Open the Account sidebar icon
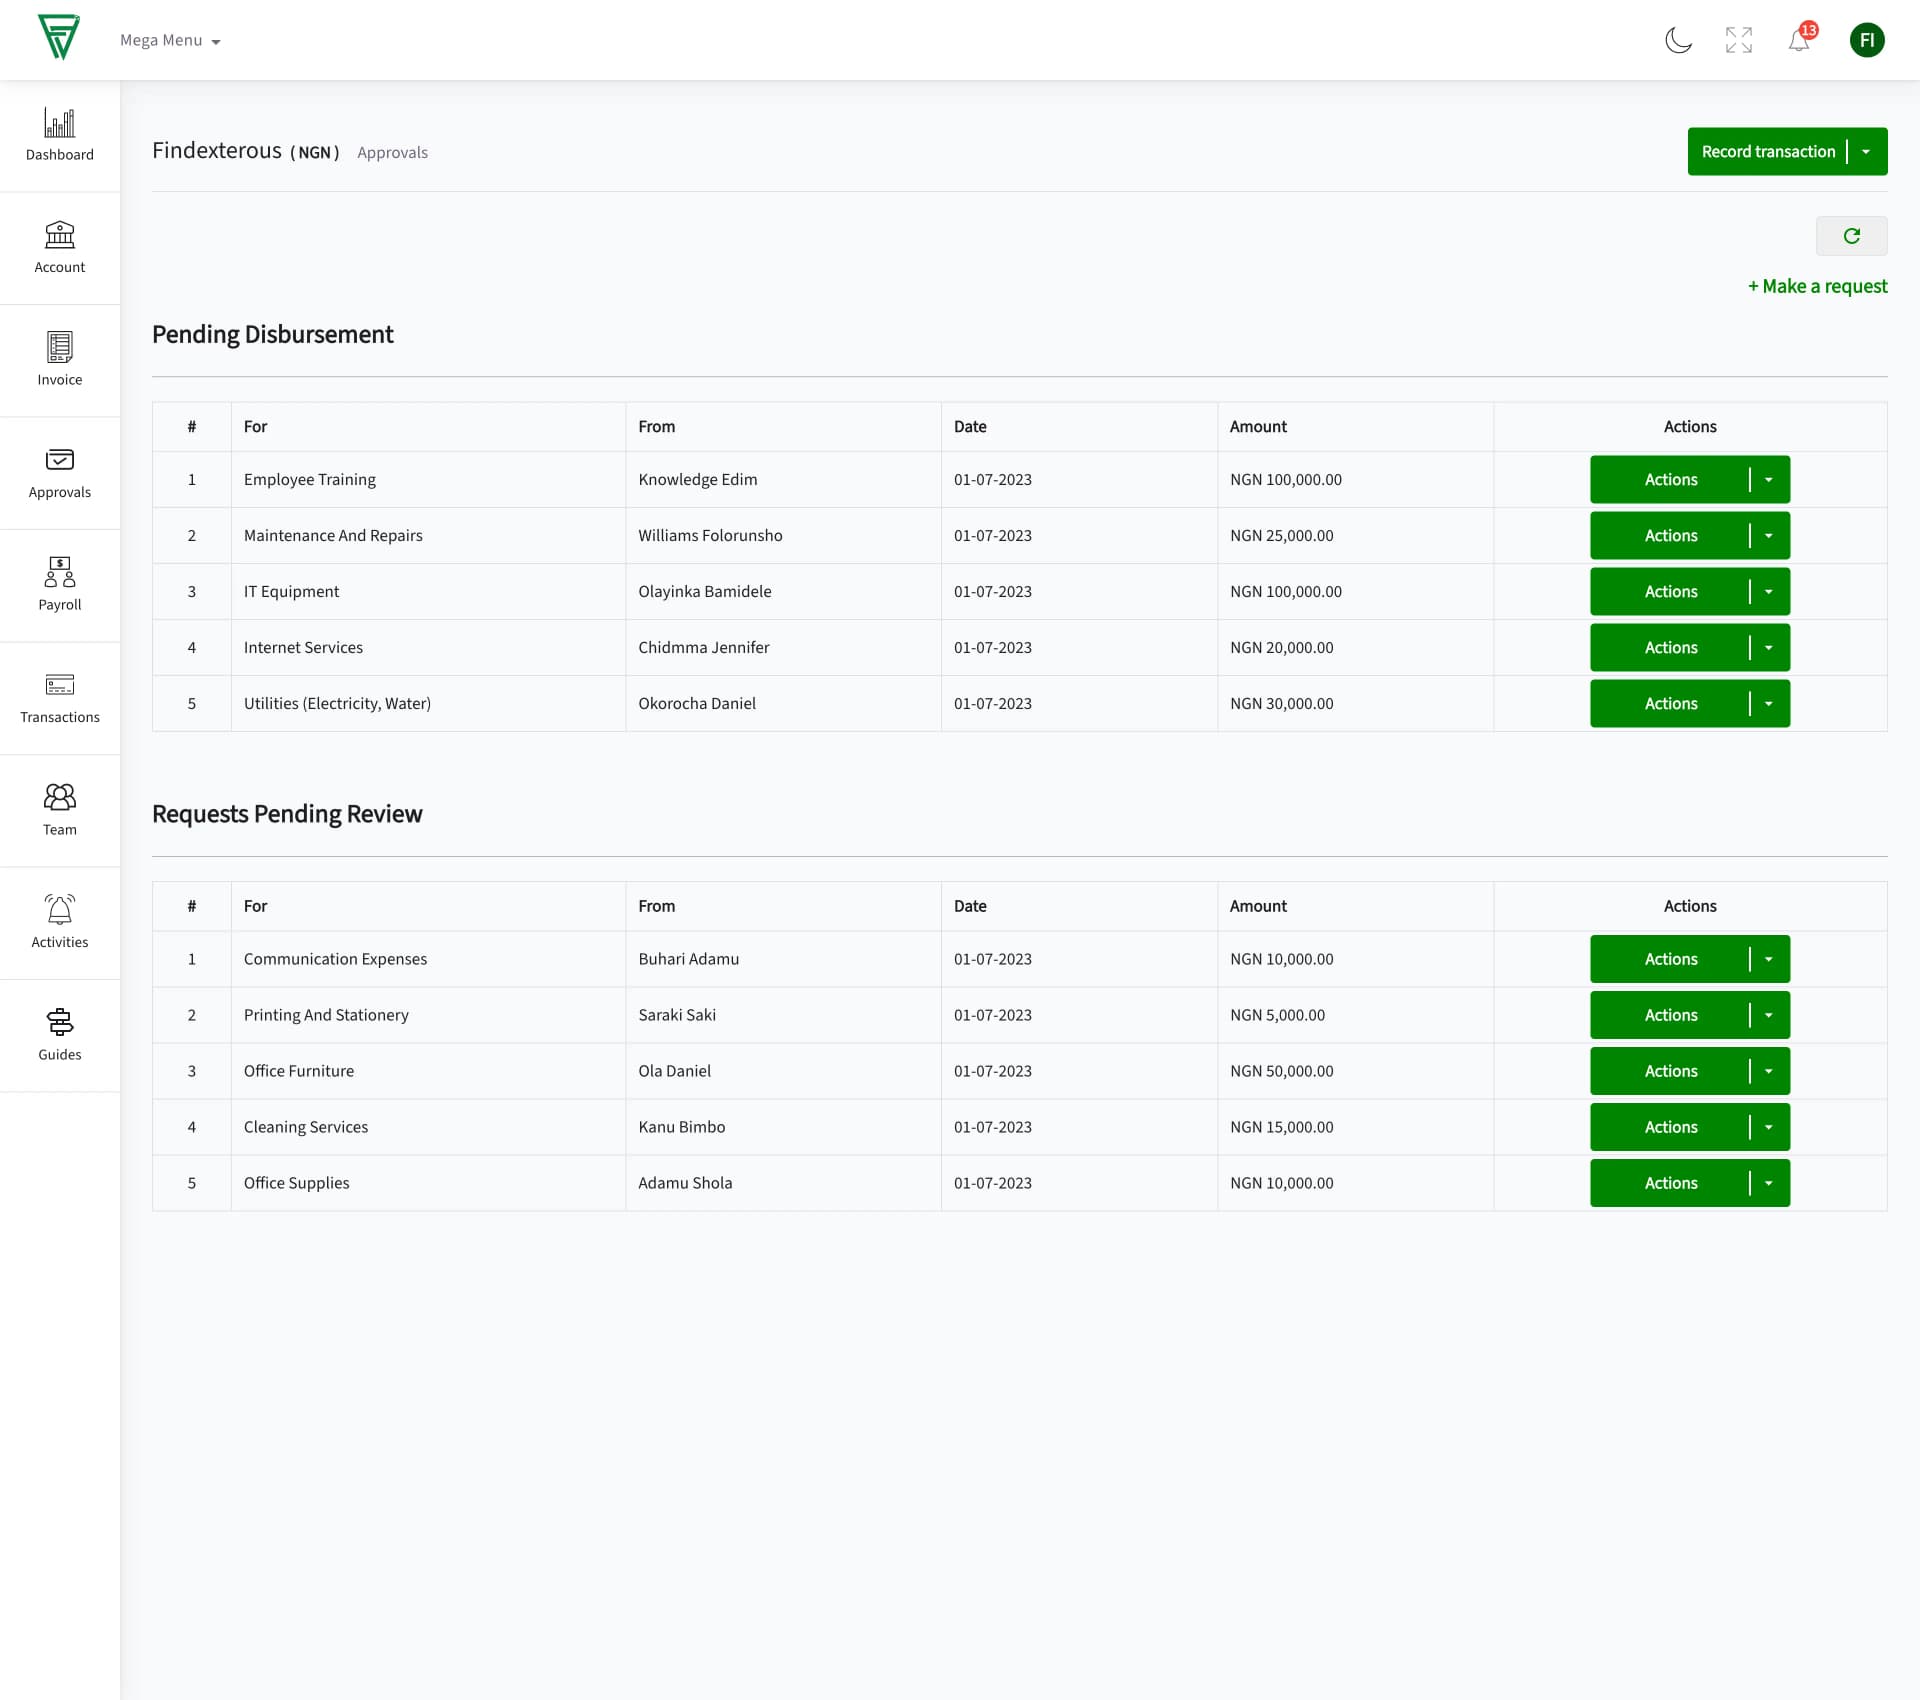The width and height of the screenshot is (1920, 1700). pos(60,248)
